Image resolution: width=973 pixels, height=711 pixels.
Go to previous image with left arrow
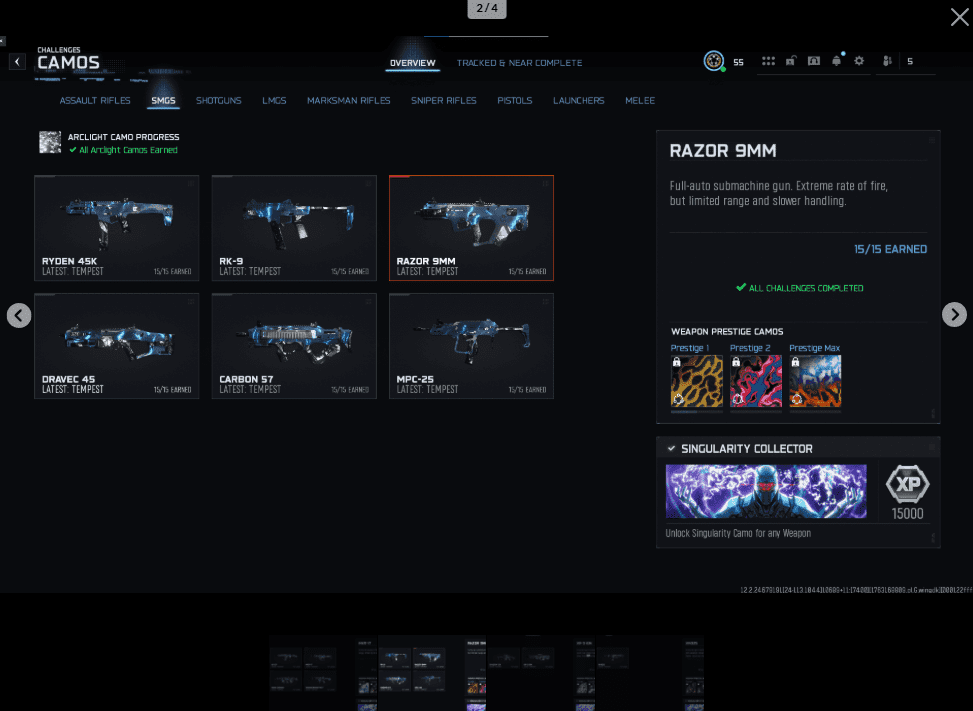pyautogui.click(x=19, y=315)
